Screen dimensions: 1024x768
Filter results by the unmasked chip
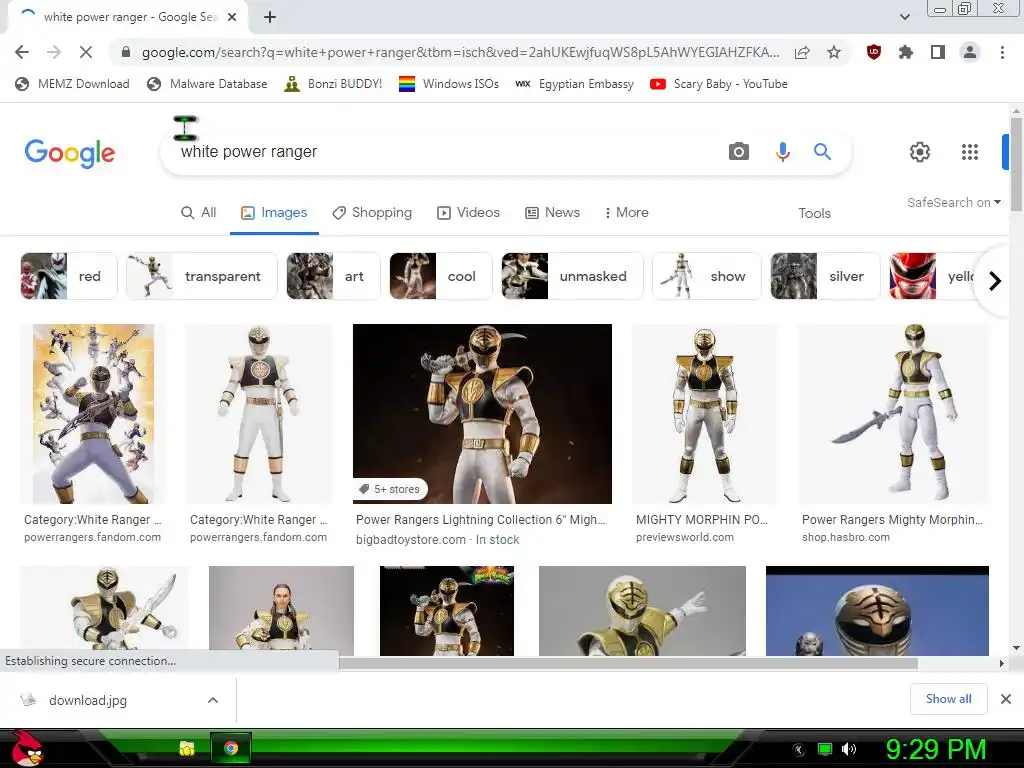572,276
